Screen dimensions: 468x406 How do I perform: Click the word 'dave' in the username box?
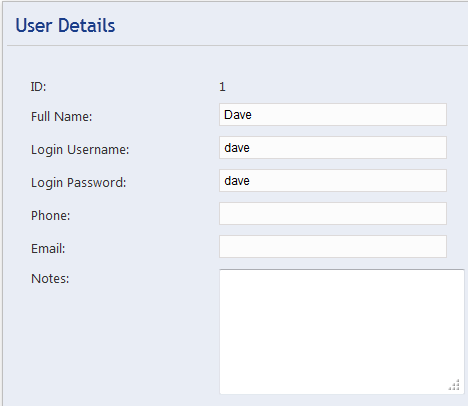pos(237,148)
